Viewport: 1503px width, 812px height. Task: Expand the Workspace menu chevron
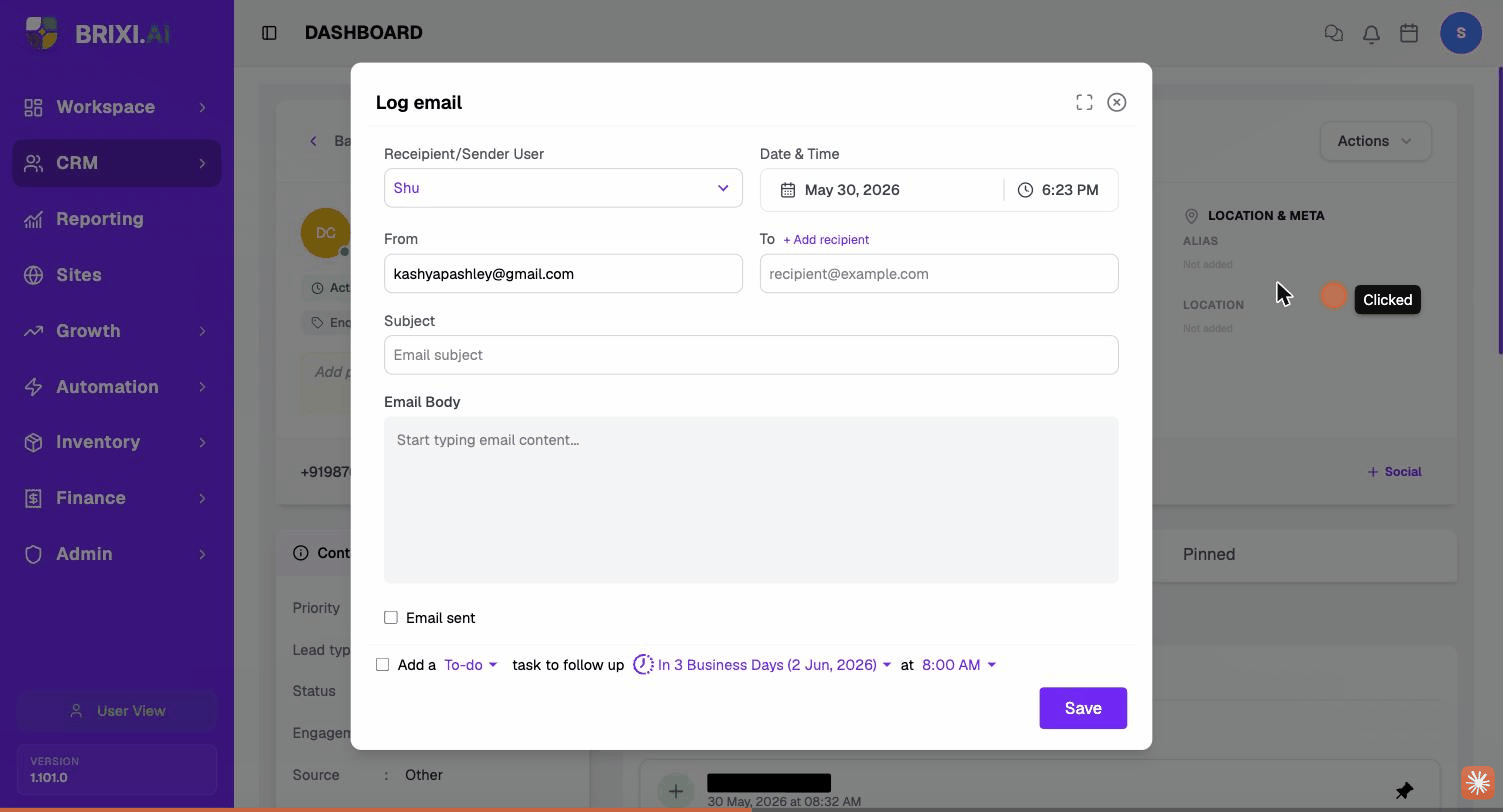(202, 107)
